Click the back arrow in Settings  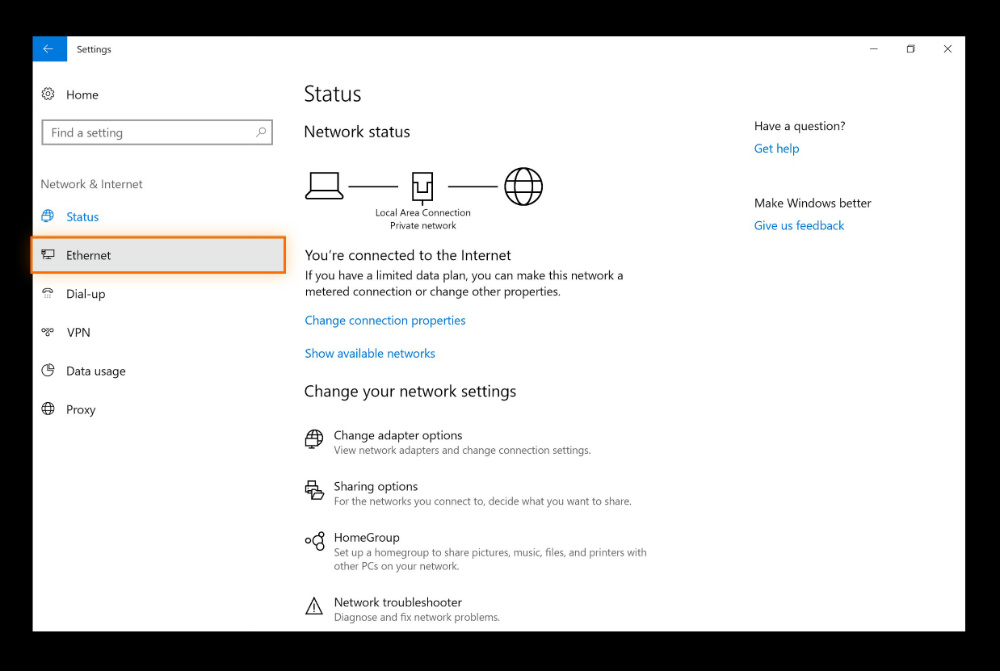[49, 49]
